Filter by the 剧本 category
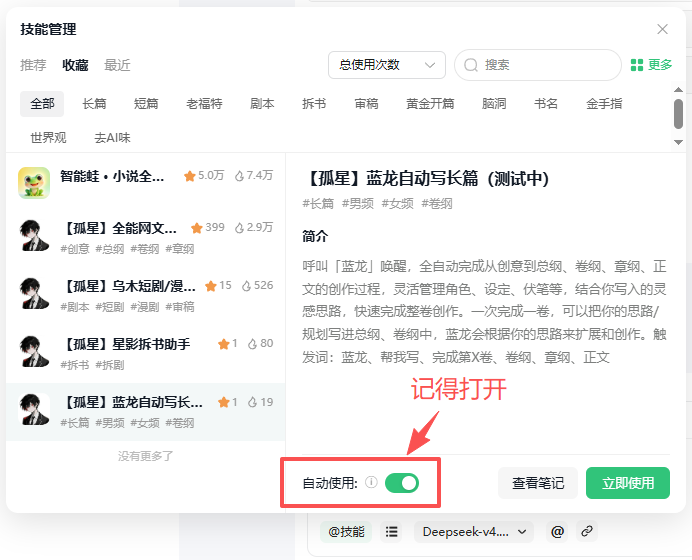Image resolution: width=692 pixels, height=560 pixels. point(262,104)
